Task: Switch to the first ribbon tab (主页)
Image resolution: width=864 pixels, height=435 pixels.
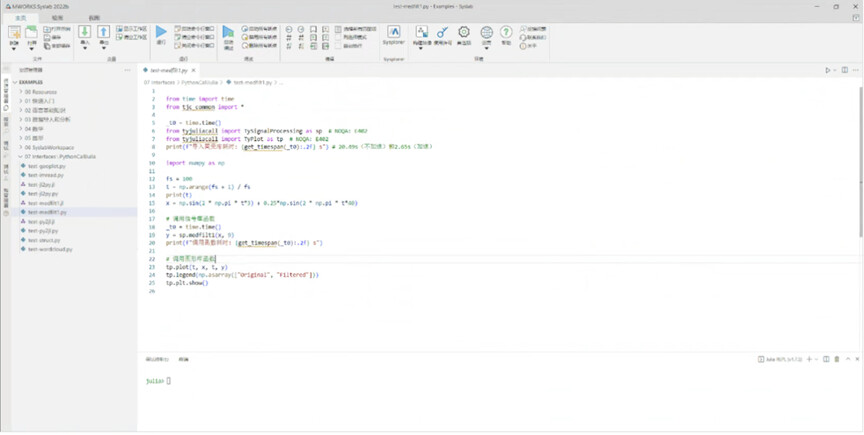Action: point(20,18)
